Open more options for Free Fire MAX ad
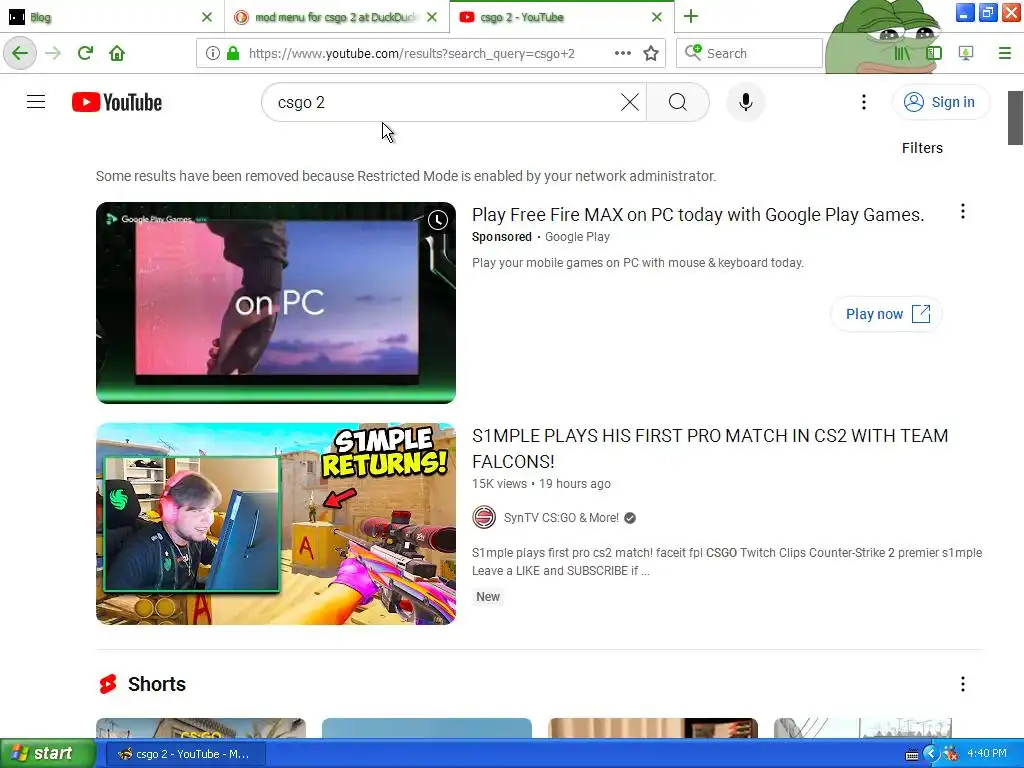 pos(963,211)
